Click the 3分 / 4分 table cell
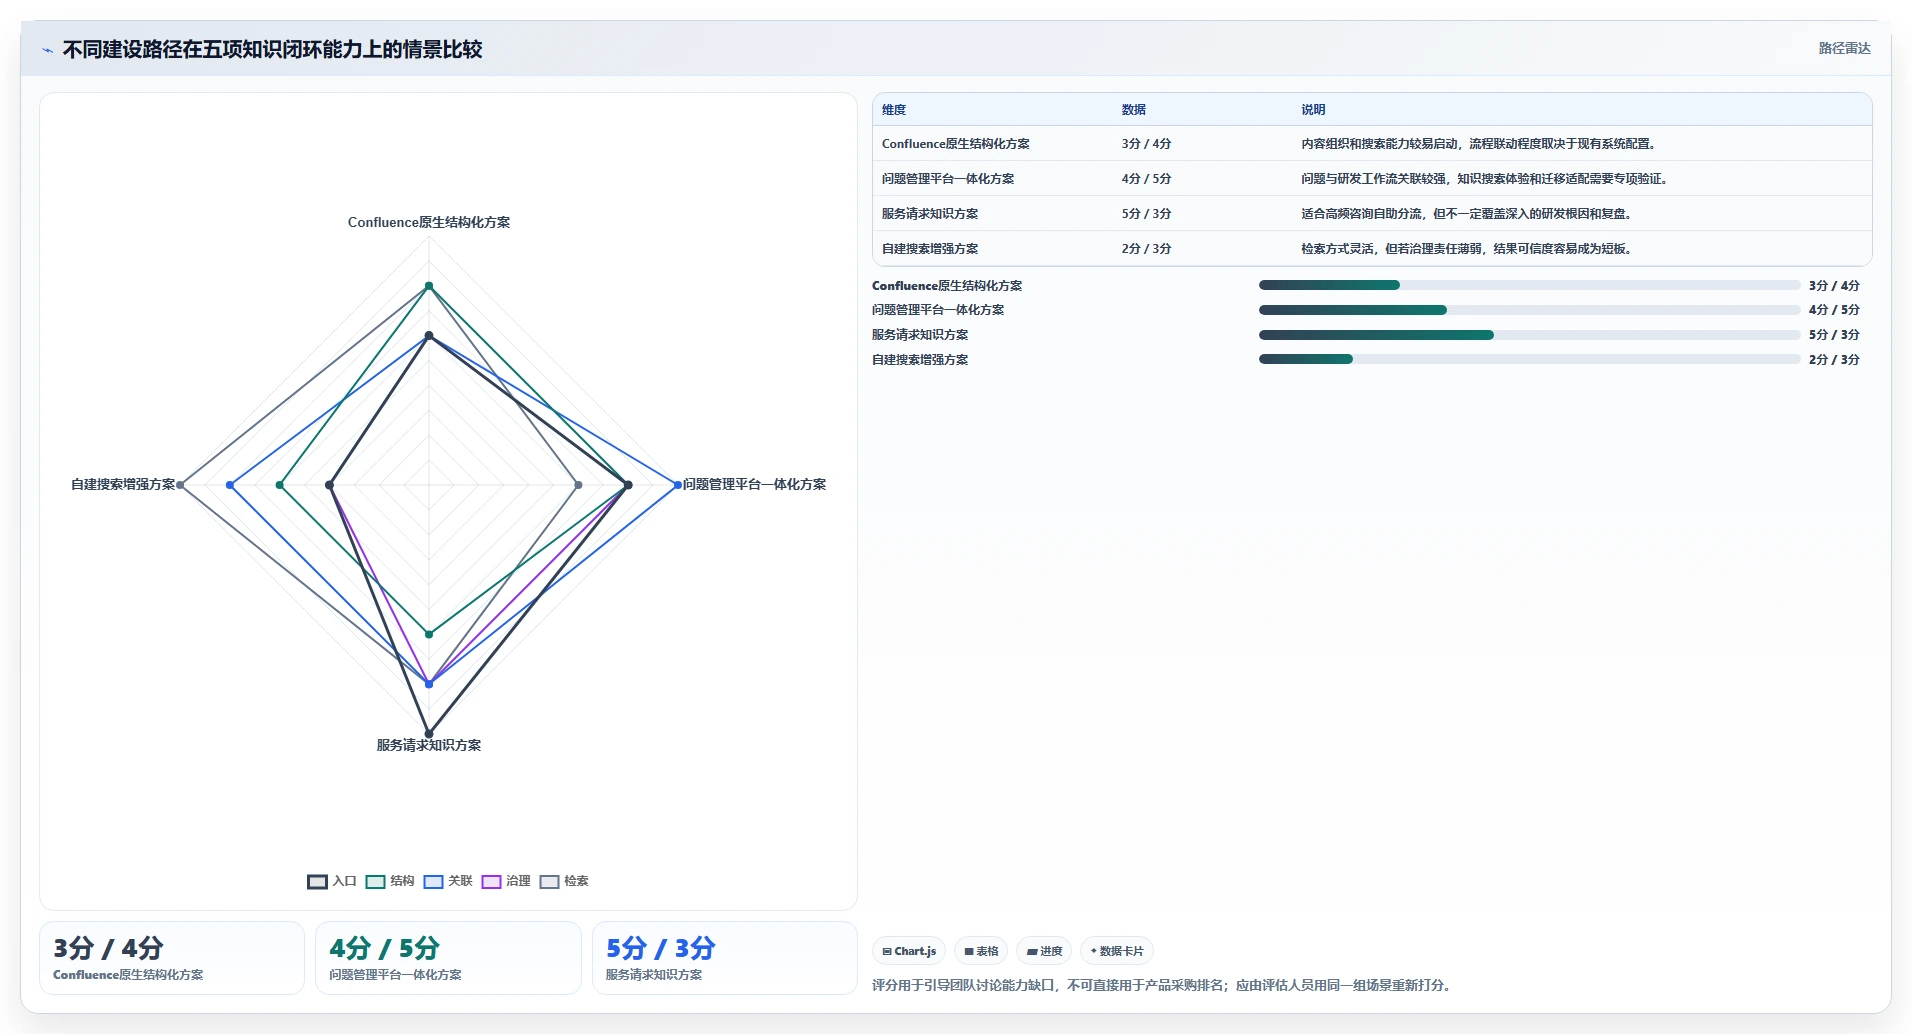Screen dimensions: 1912x1034 [x=1146, y=144]
